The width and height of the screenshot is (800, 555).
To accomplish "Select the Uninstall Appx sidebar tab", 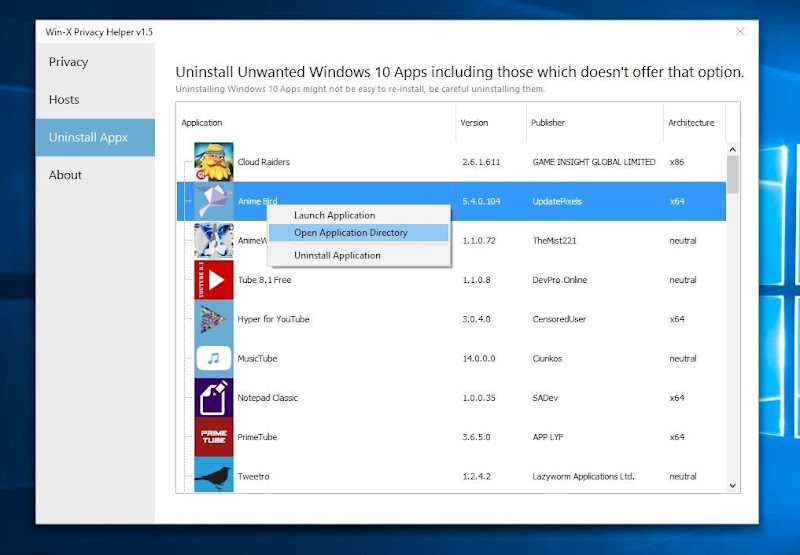I will [x=95, y=137].
